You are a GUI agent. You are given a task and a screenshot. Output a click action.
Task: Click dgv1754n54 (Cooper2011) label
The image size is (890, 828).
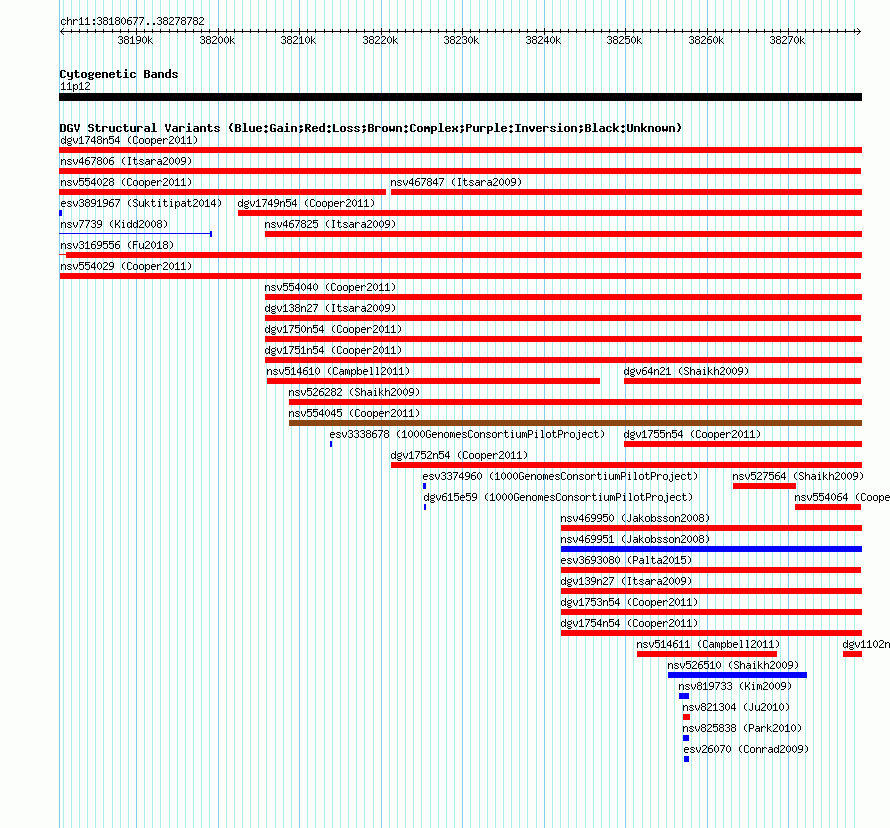click(629, 623)
